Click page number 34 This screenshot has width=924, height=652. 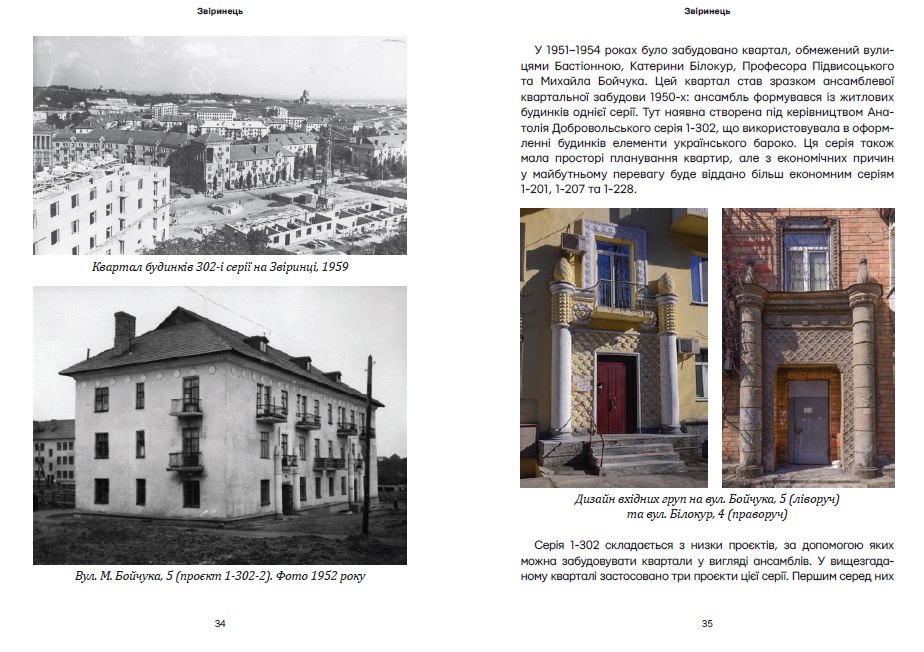point(220,624)
